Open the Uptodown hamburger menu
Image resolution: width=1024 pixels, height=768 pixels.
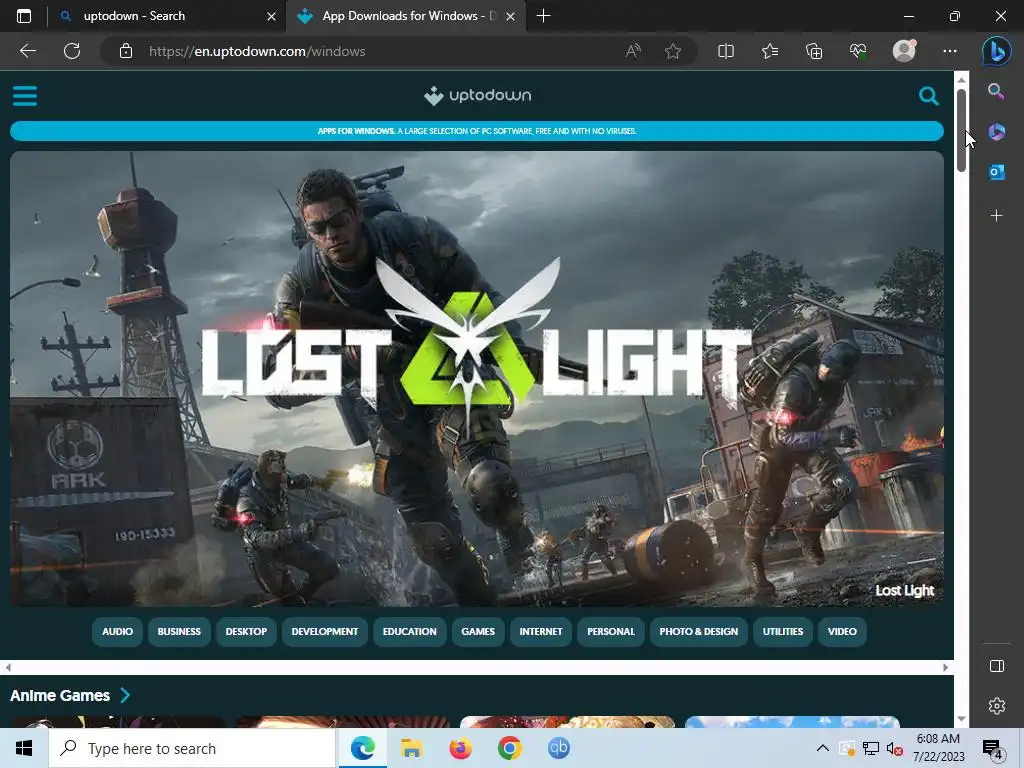coord(25,96)
